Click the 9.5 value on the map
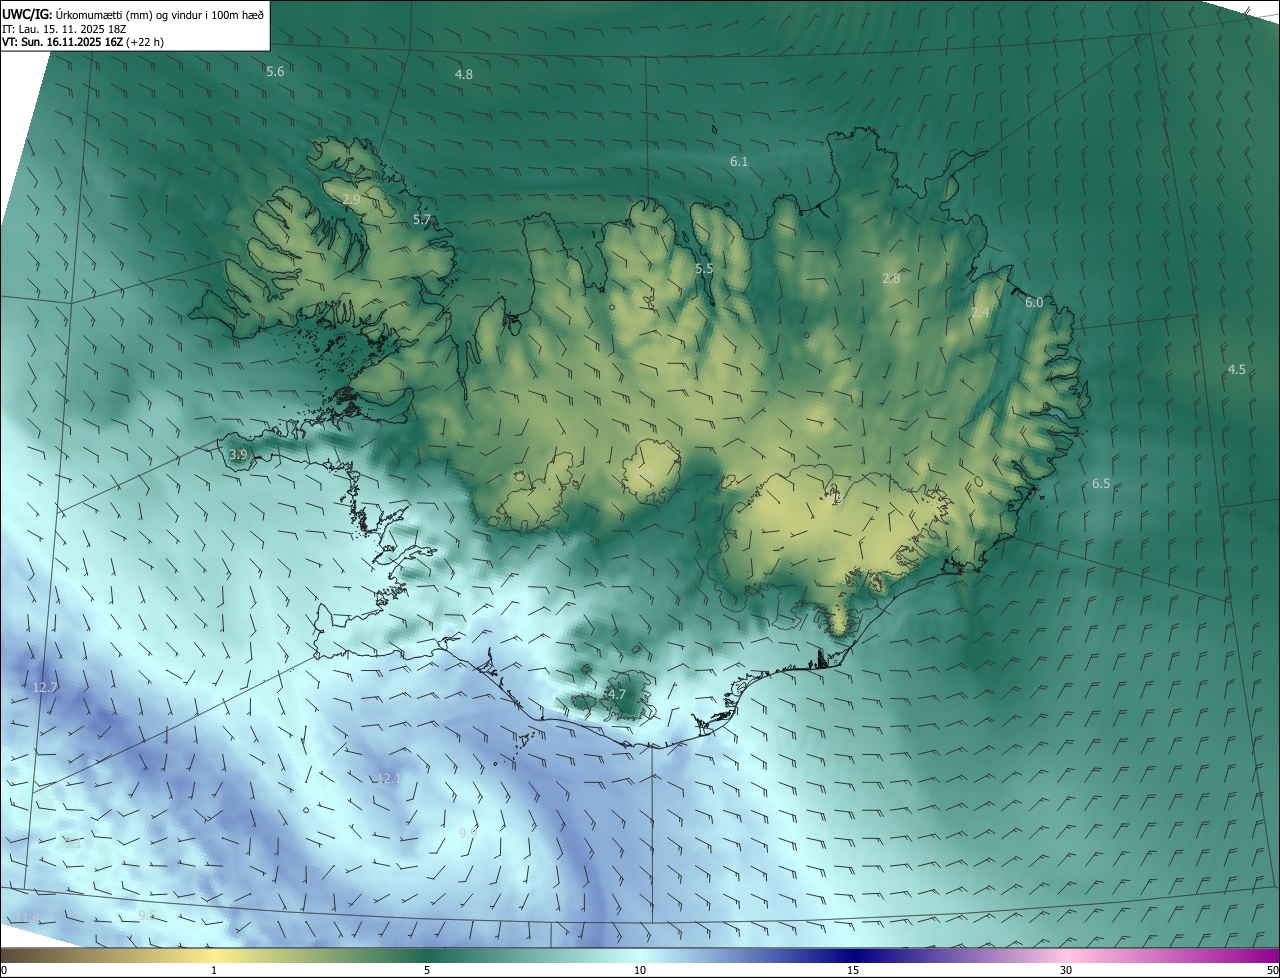 point(147,915)
